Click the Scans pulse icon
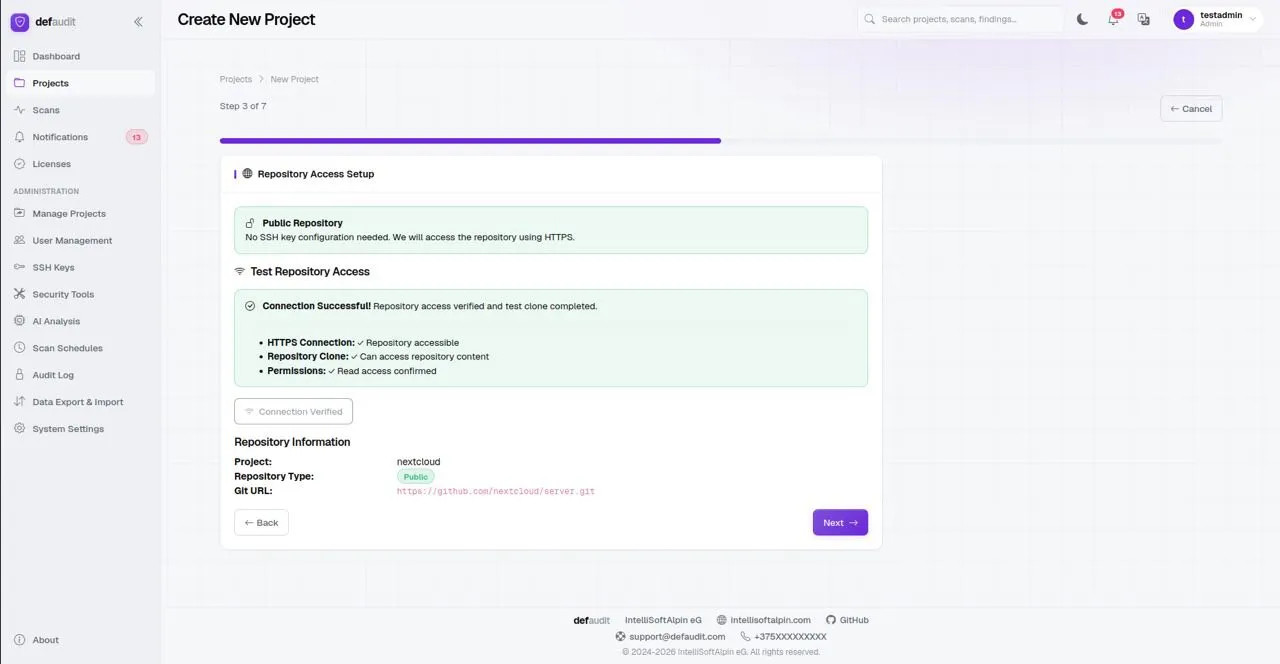 click(x=20, y=110)
